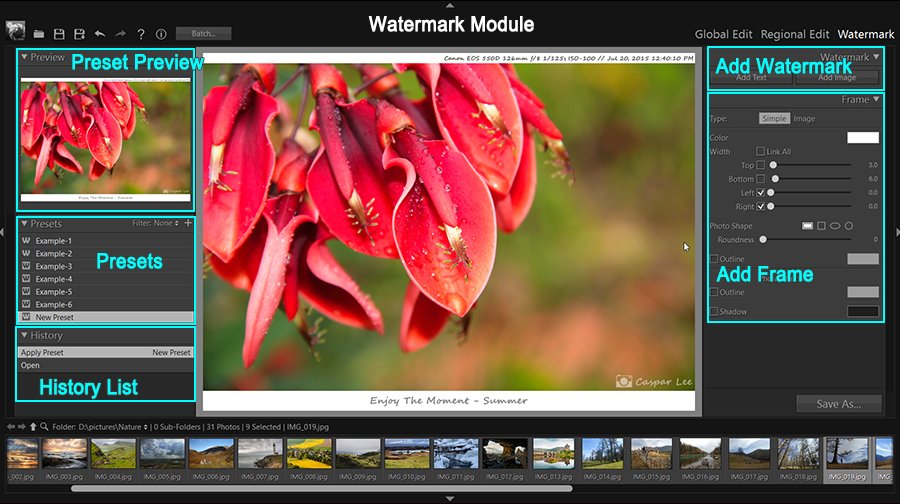Switch to the Regional Edit tab
This screenshot has height=504, width=900.
[x=795, y=34]
